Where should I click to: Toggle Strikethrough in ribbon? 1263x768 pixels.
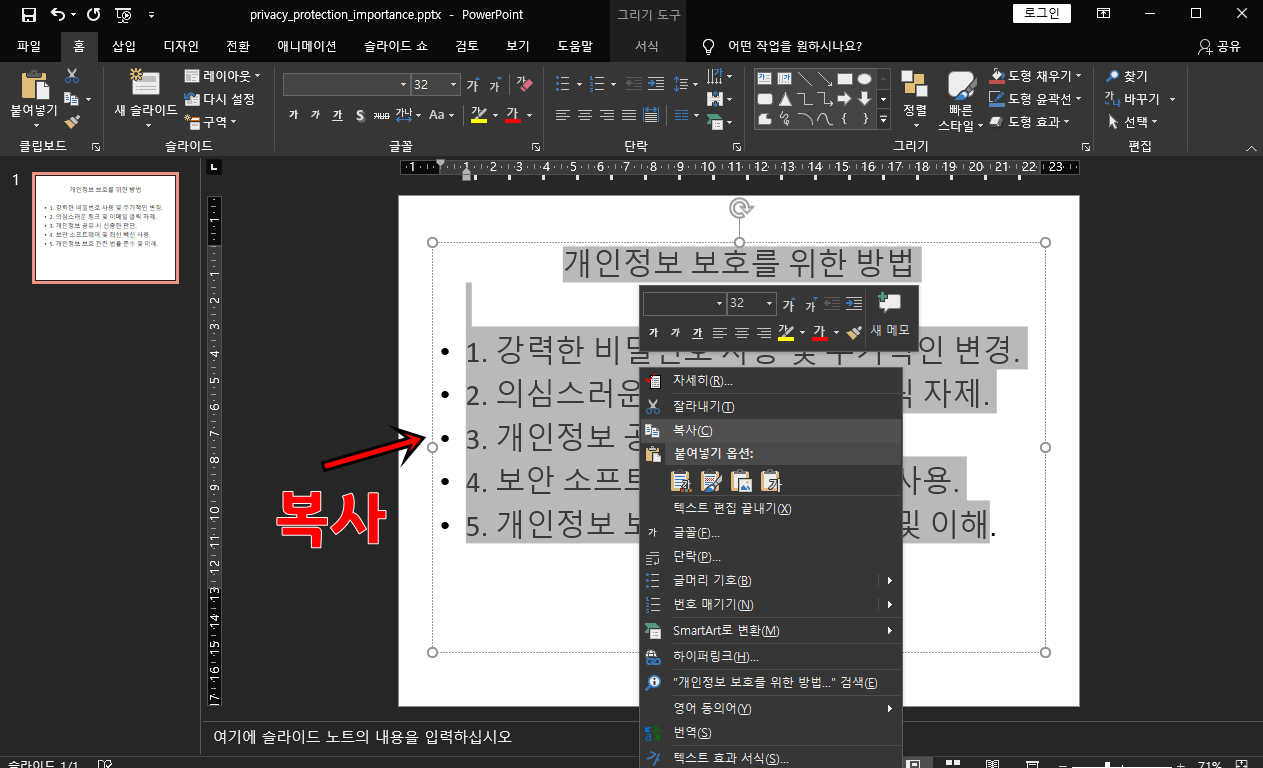coord(381,115)
